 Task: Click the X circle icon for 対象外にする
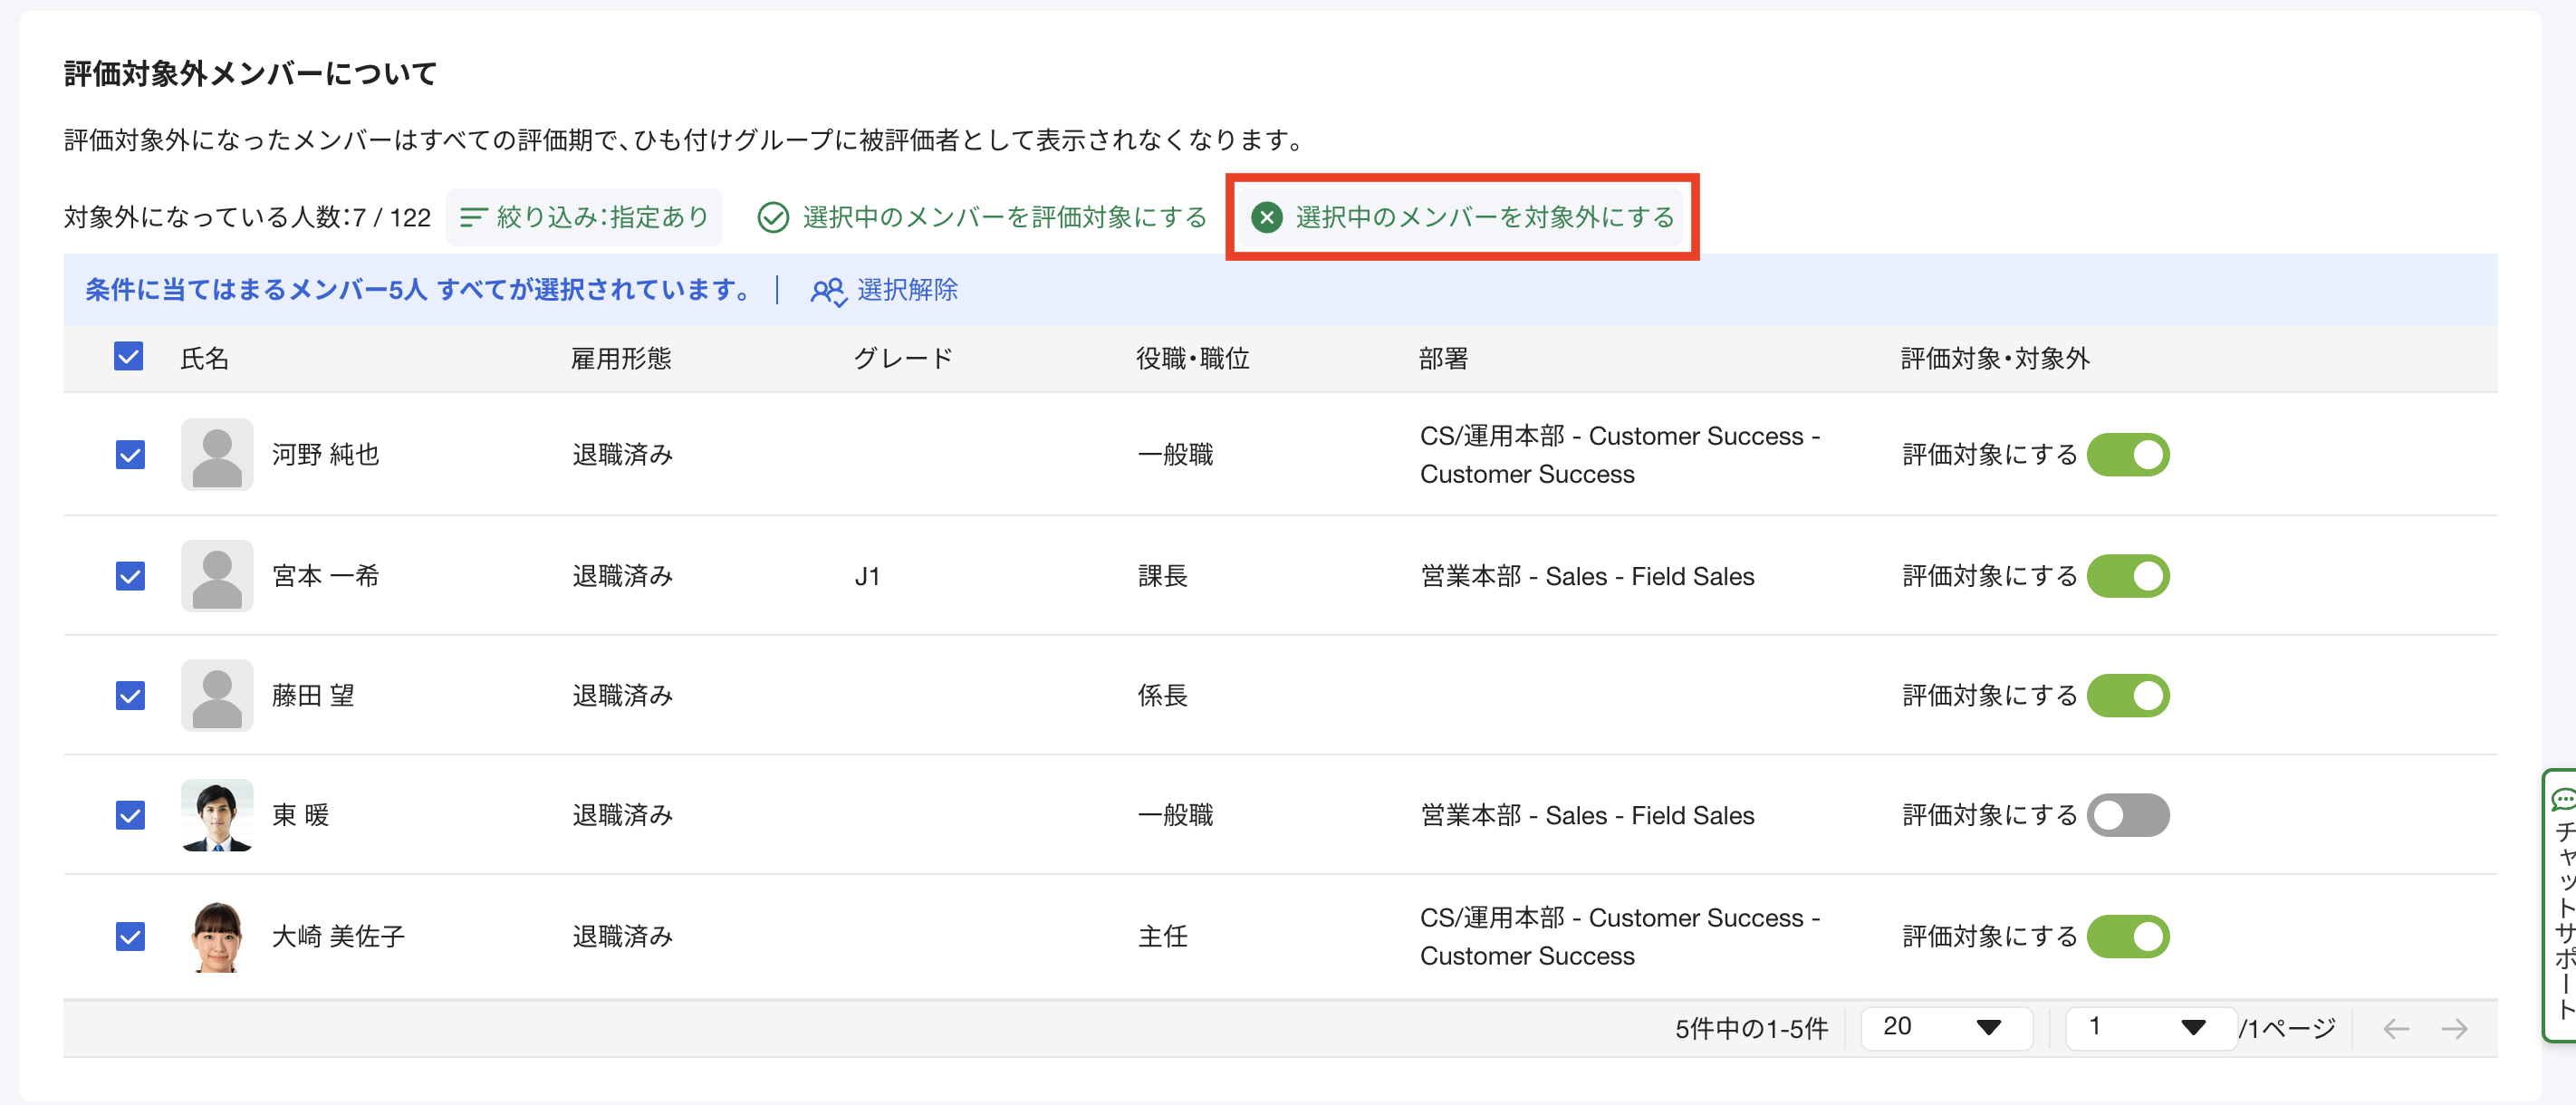tap(1266, 217)
